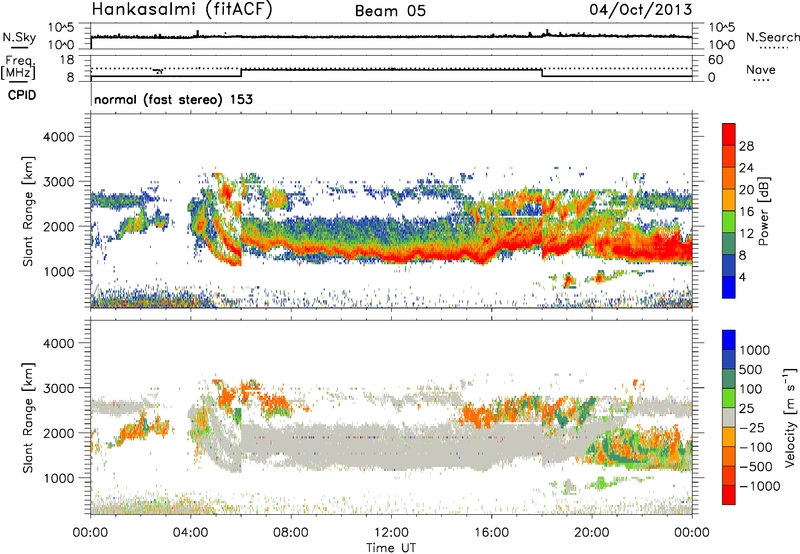Click the '60' tick on the Nave axis
Image resolution: width=800 pixels, height=554 pixels.
715,60
